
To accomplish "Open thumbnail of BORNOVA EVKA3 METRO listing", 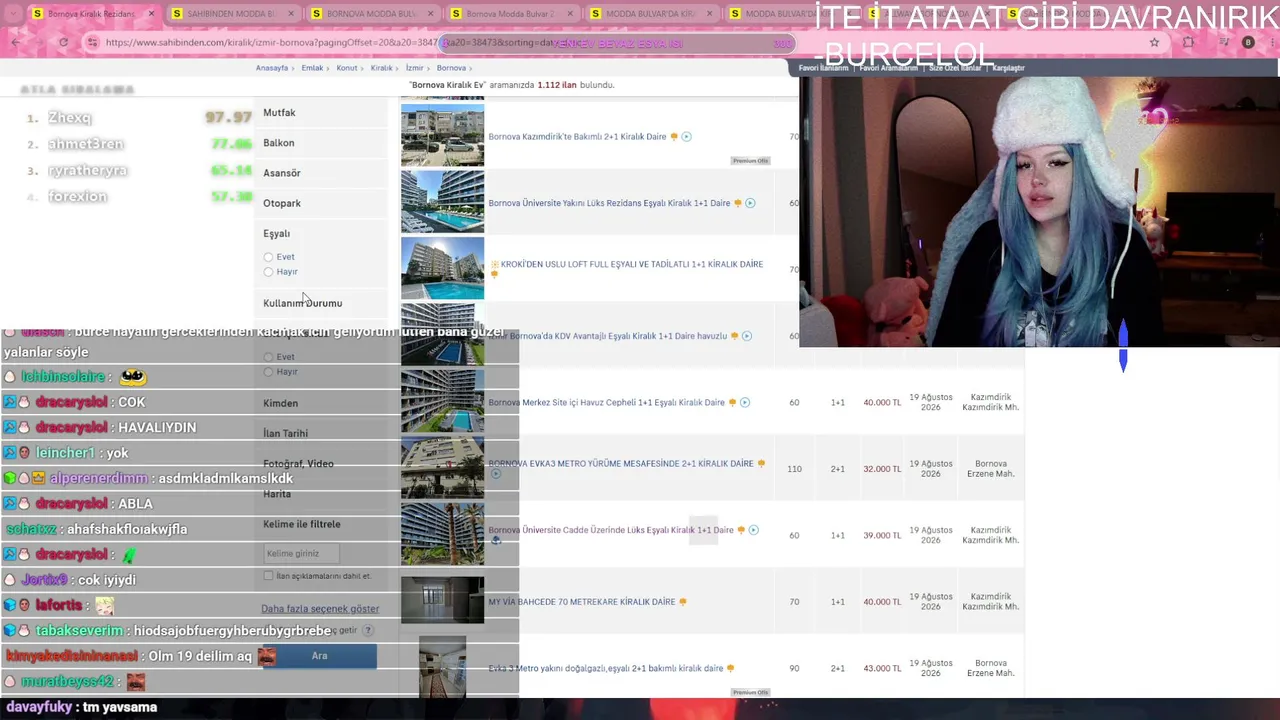I will pos(442,468).
